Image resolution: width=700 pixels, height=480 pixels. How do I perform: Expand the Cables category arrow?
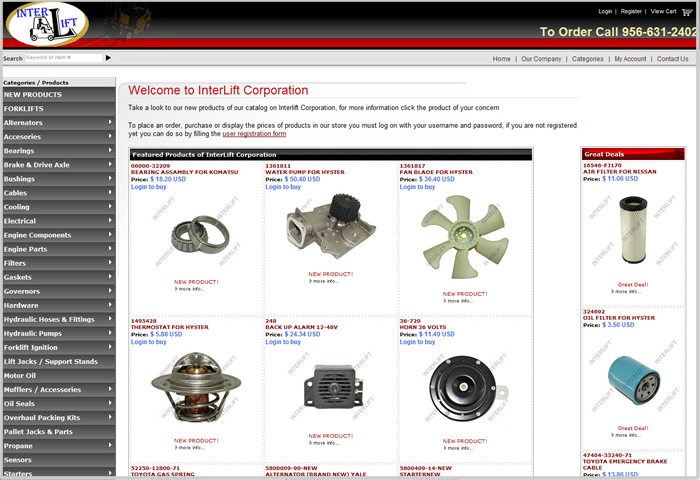pos(110,192)
